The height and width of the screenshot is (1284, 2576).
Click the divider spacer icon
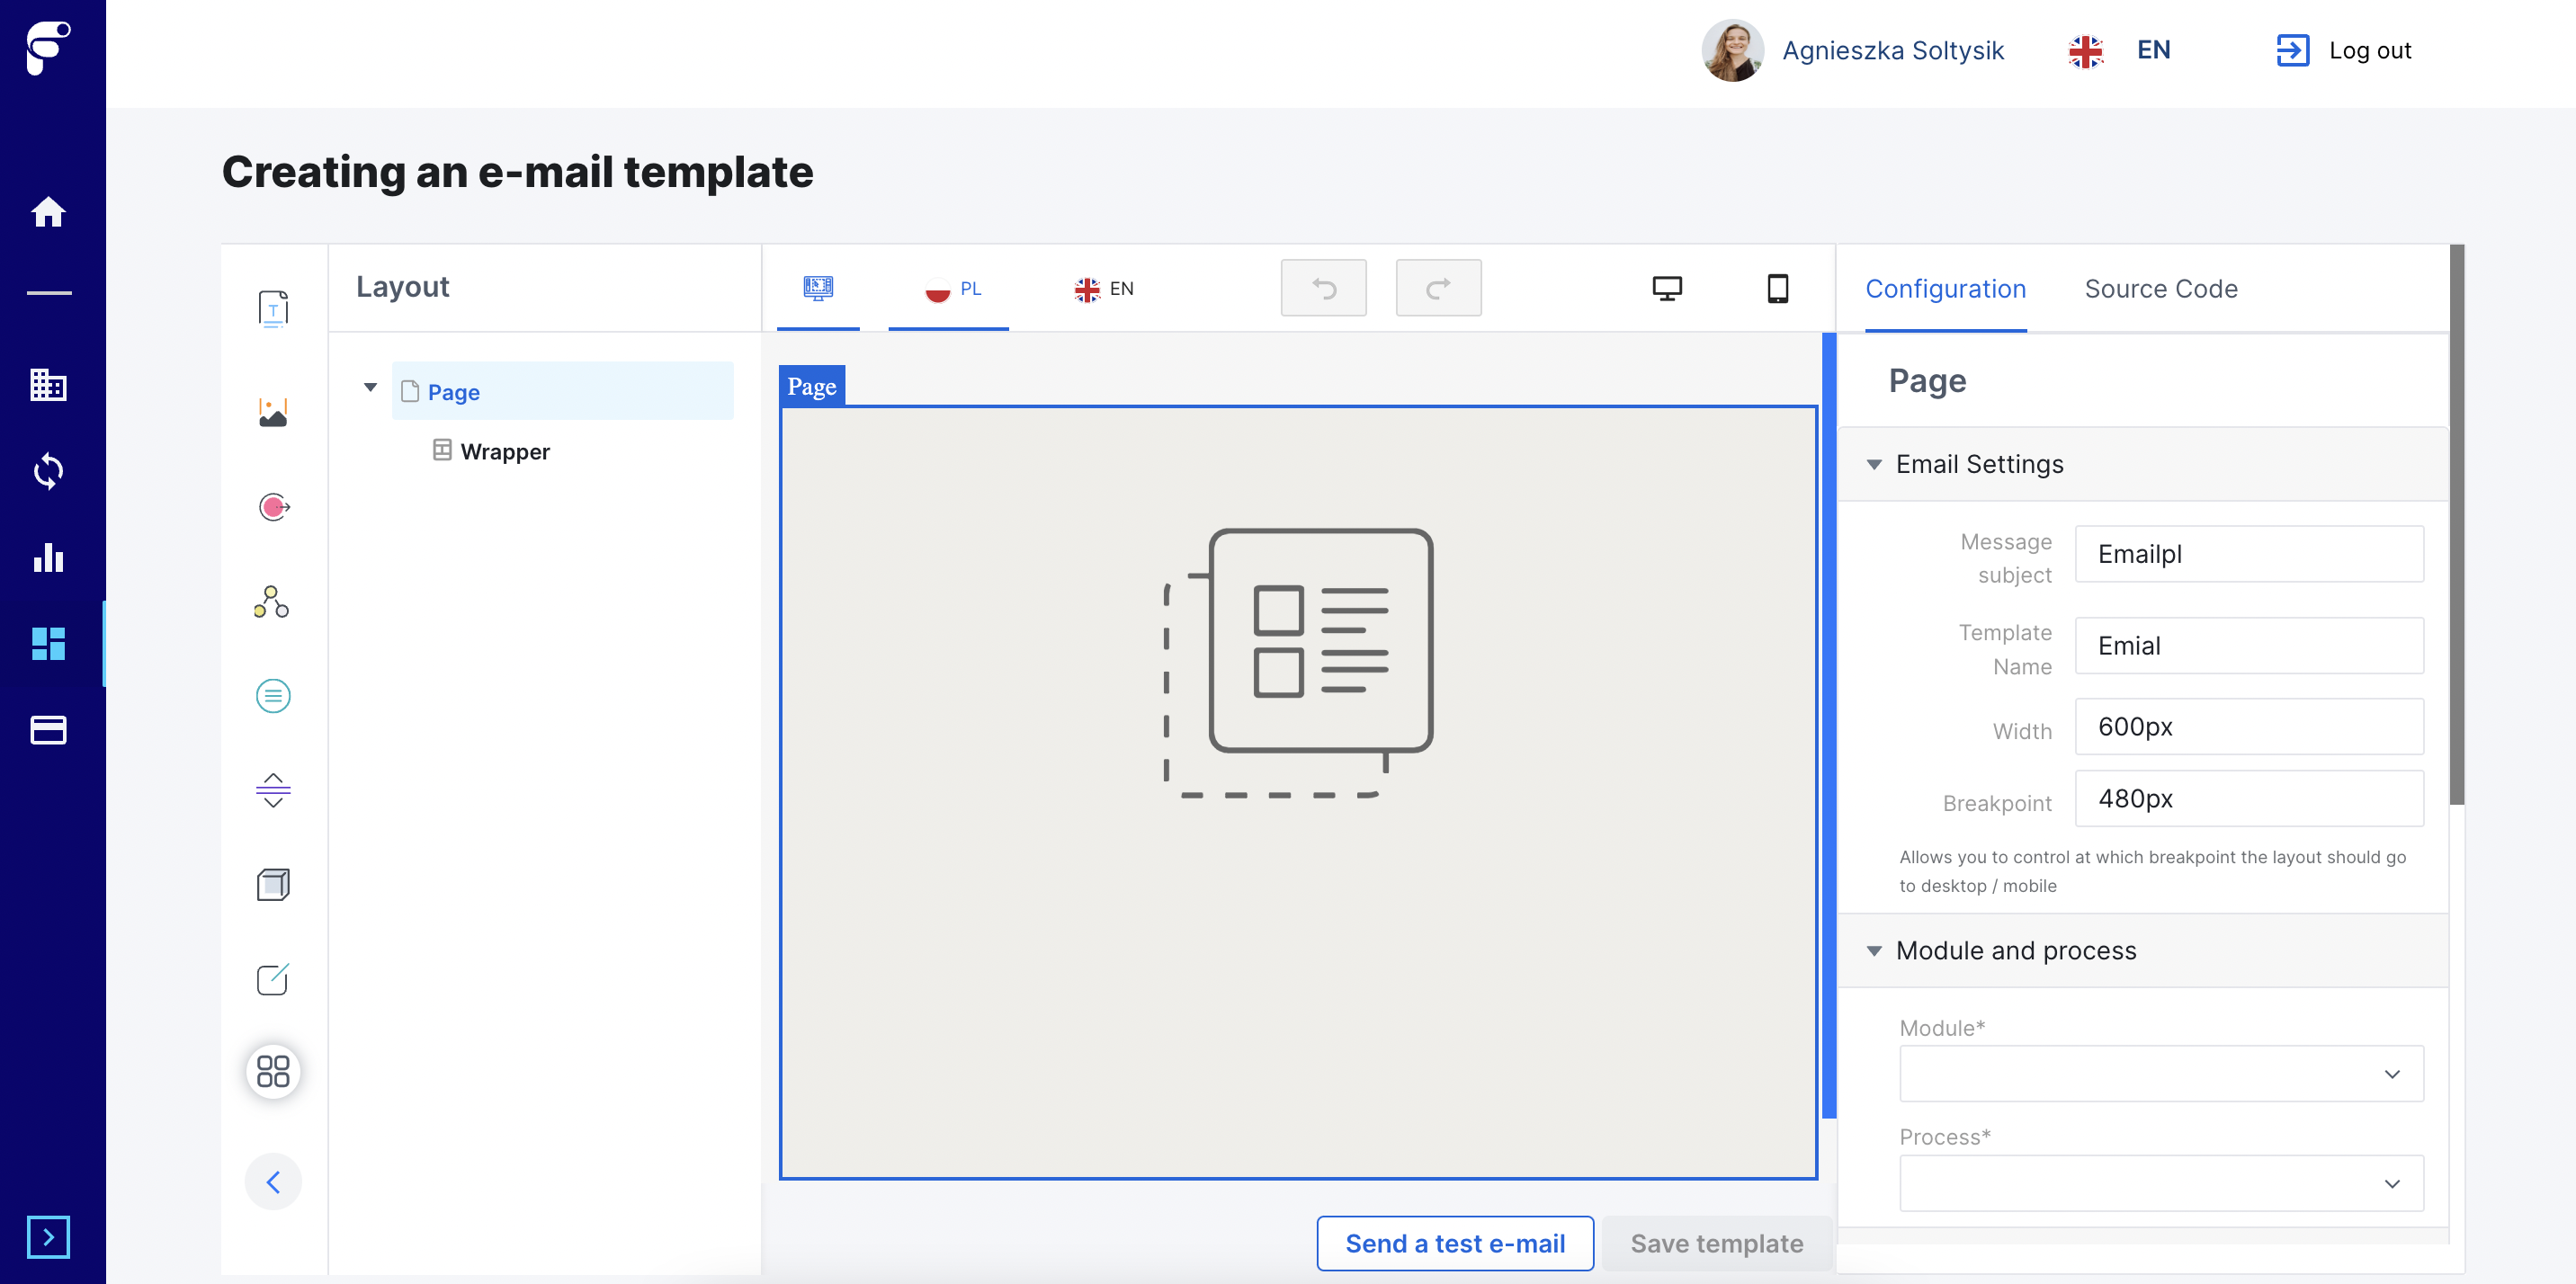[x=273, y=790]
